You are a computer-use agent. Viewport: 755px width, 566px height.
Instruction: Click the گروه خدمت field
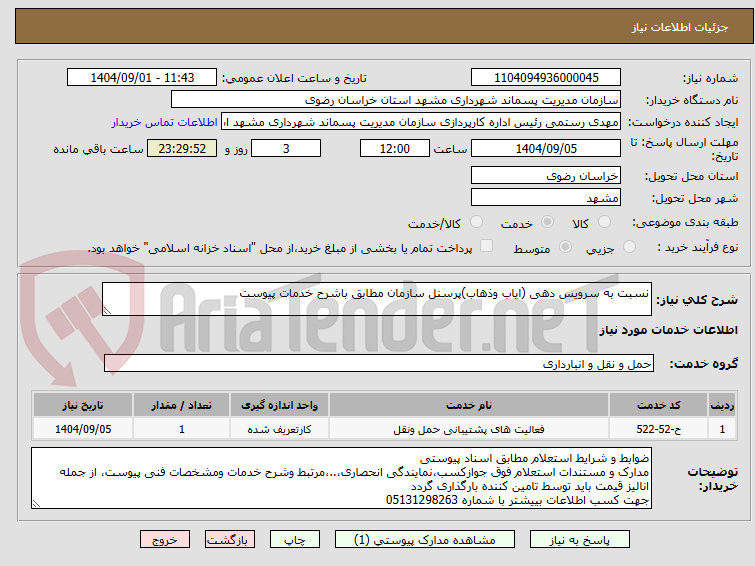click(378, 364)
